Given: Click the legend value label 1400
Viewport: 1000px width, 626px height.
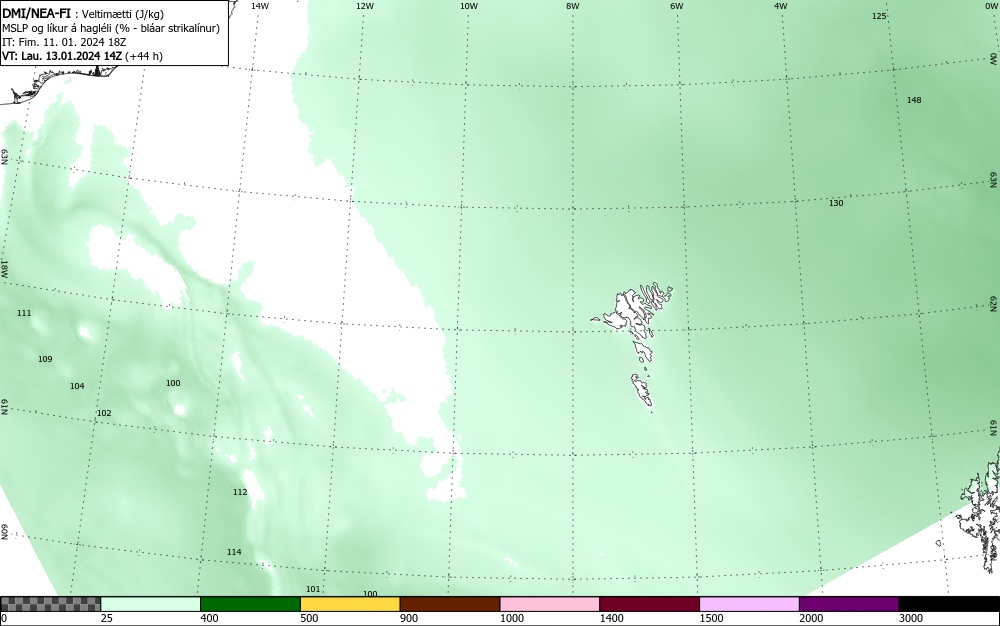Looking at the screenshot, I should 611,618.
